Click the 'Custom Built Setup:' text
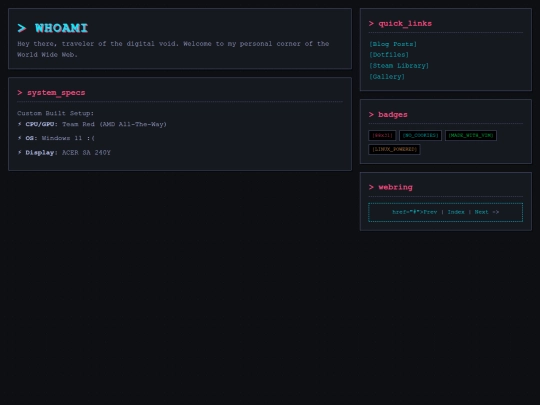 pyautogui.click(x=55, y=113)
